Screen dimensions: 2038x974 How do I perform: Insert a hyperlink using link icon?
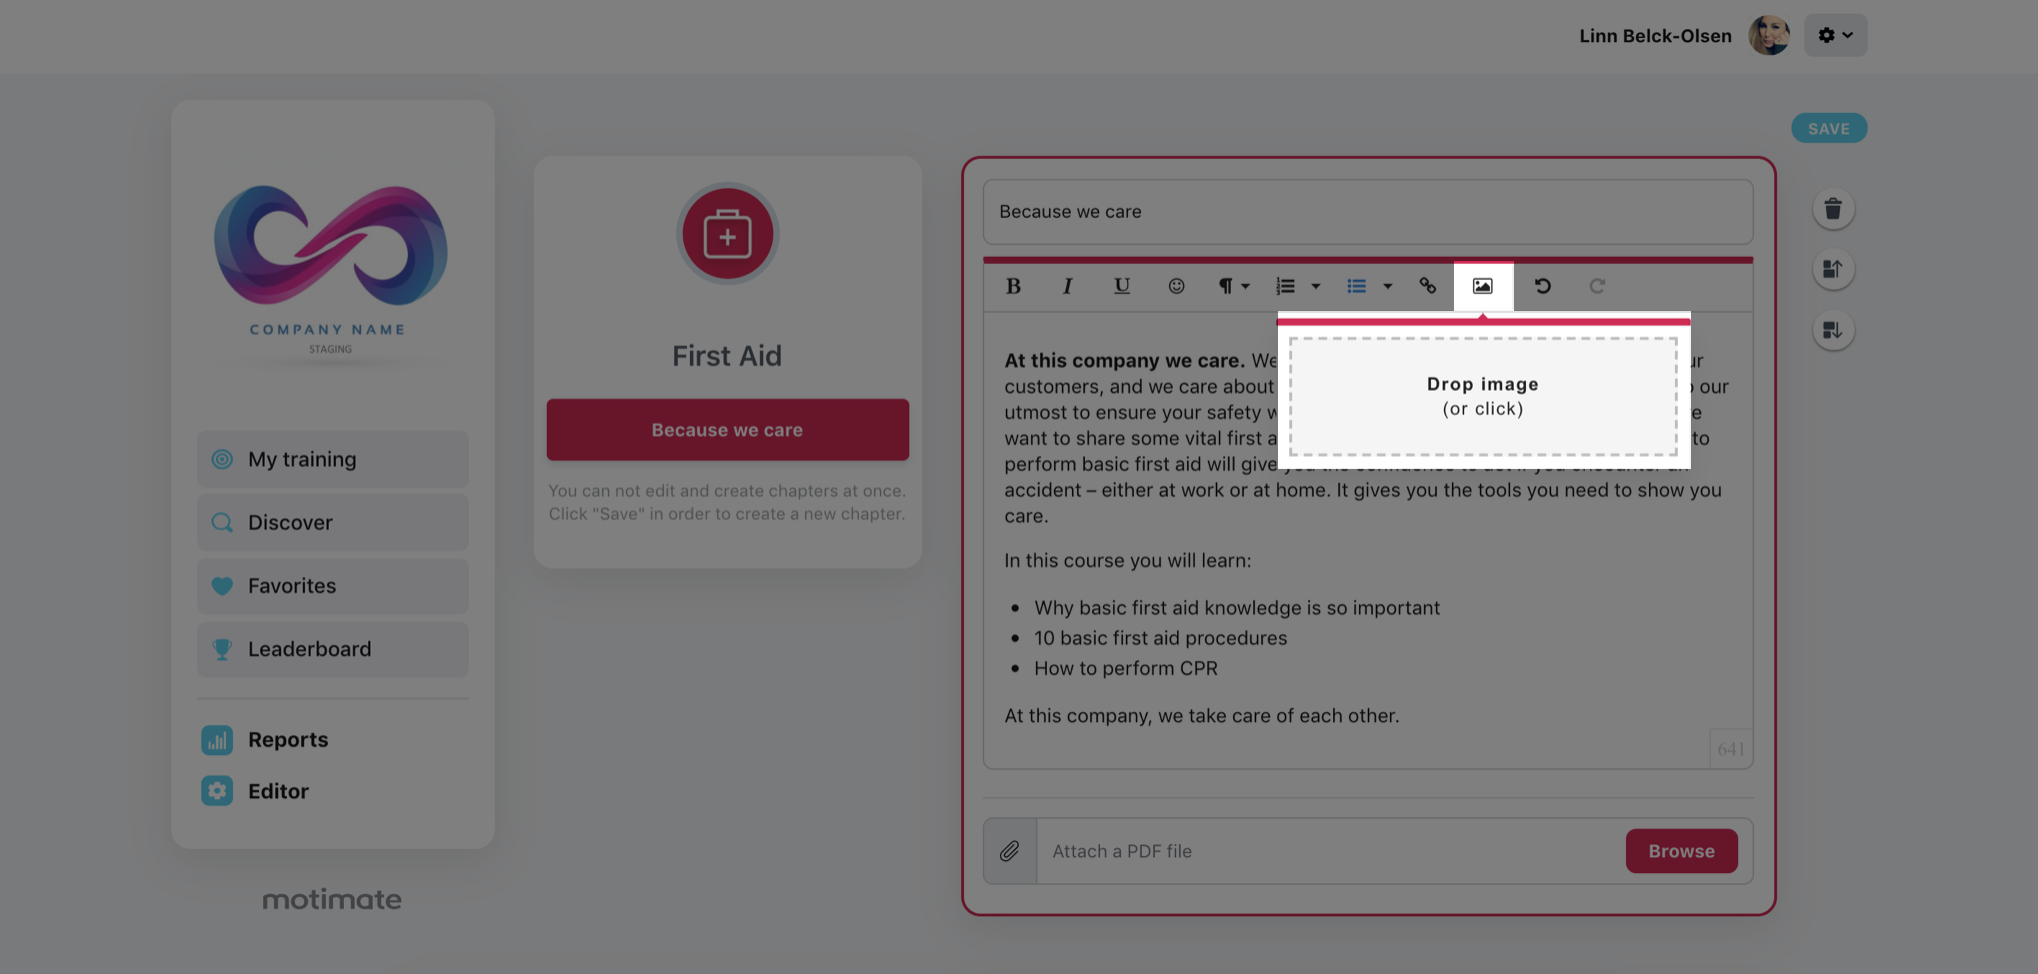point(1428,287)
